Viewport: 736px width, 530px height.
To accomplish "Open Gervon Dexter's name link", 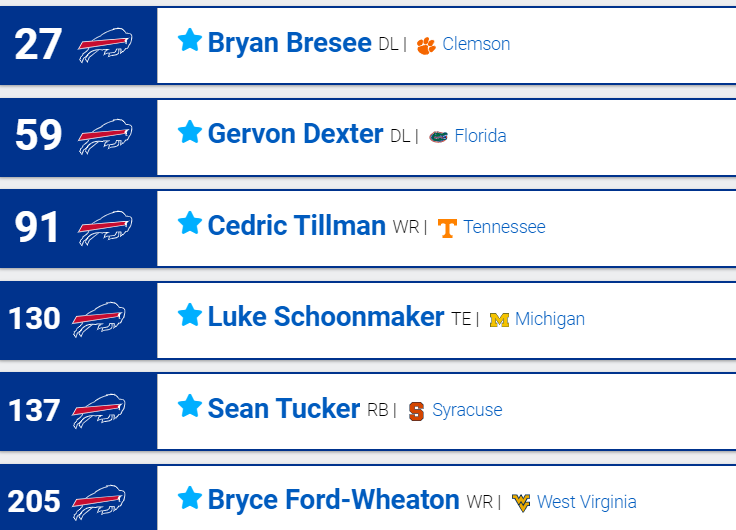I will click(x=295, y=134).
